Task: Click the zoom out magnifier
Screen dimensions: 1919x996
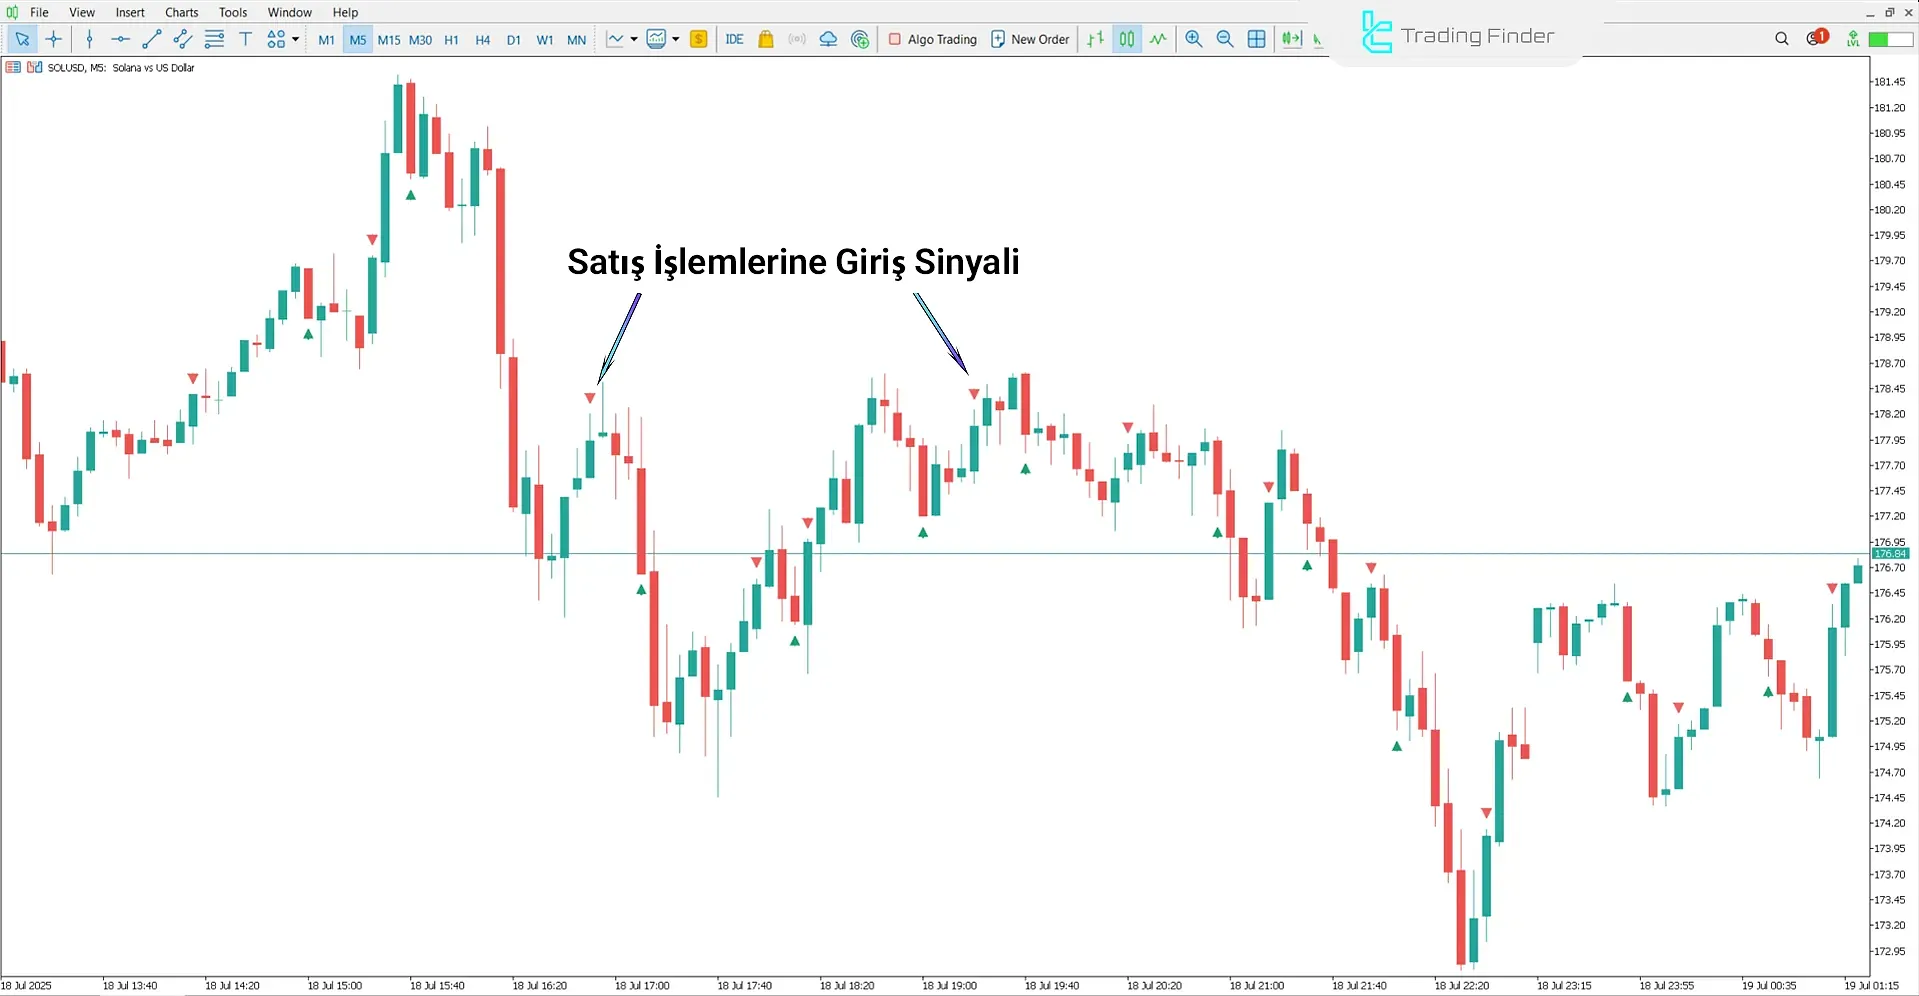Action: [1224, 39]
